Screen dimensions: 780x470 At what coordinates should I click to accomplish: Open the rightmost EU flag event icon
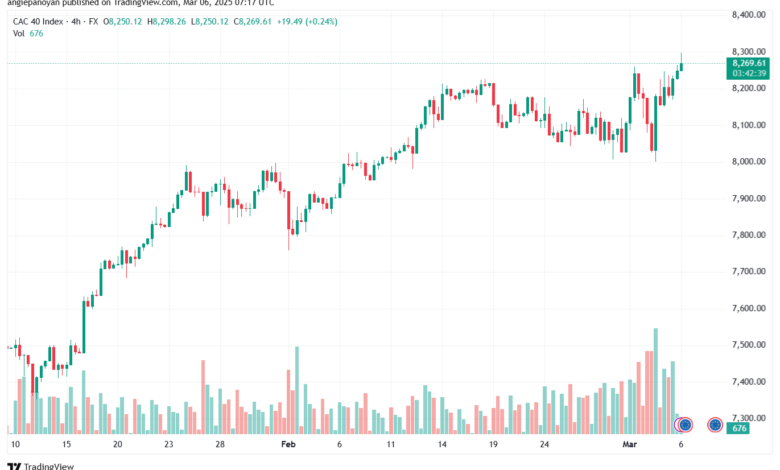(715, 425)
